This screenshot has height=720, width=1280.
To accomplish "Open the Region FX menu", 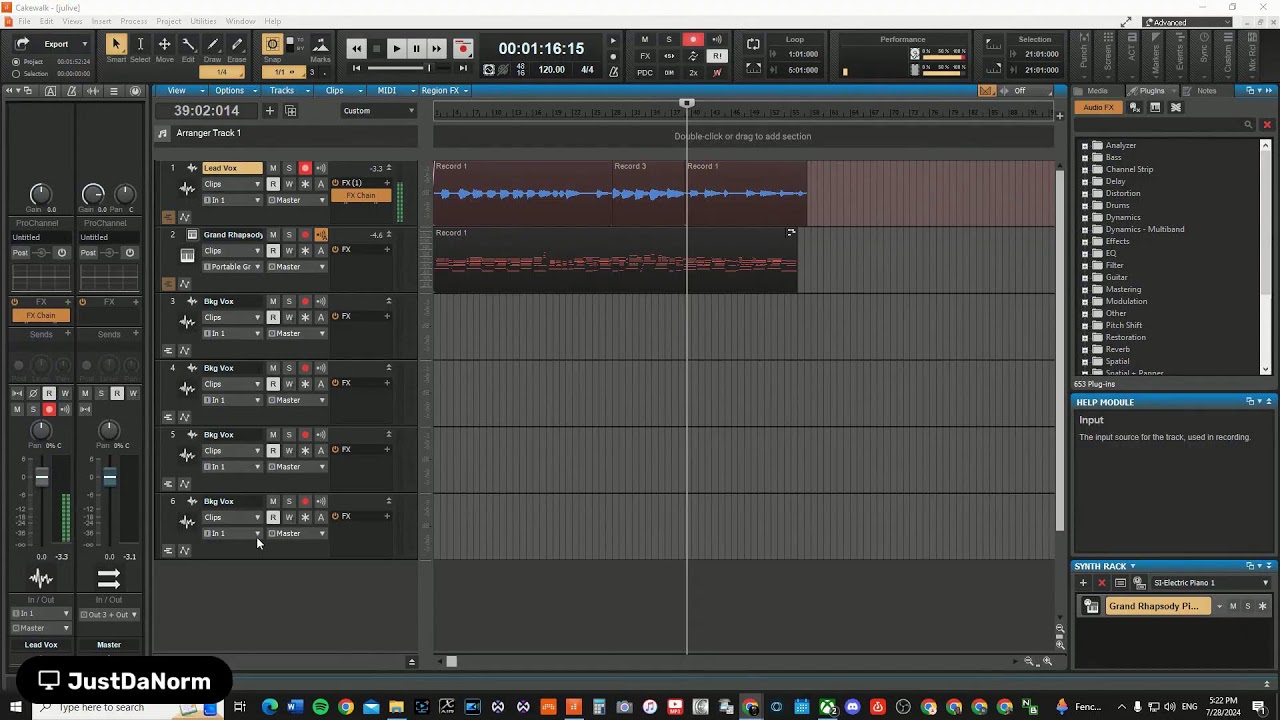I will coord(445,90).
